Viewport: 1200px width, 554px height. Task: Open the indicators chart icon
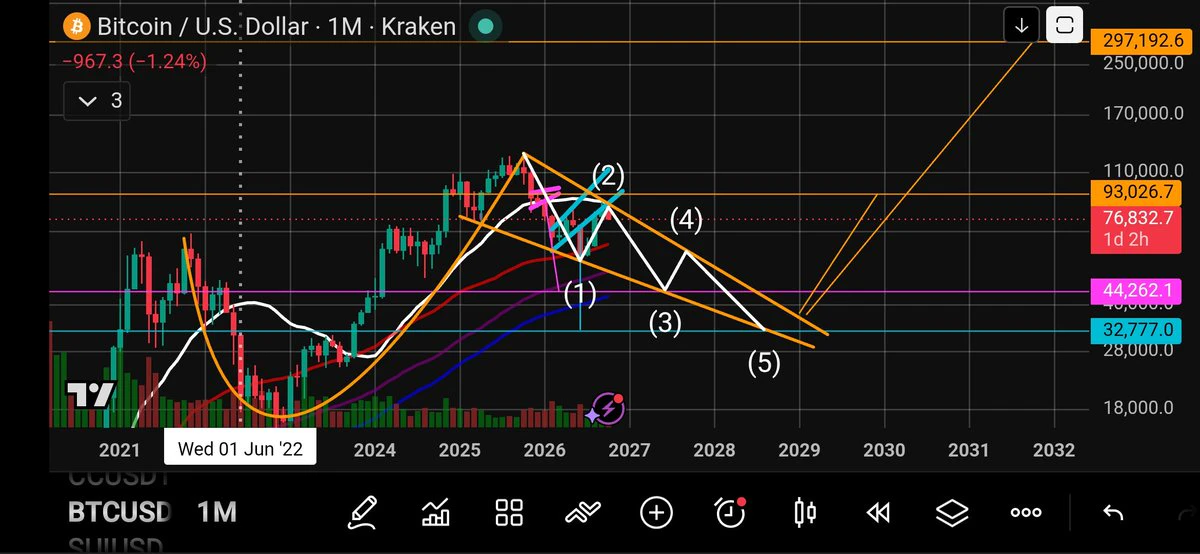coord(436,513)
